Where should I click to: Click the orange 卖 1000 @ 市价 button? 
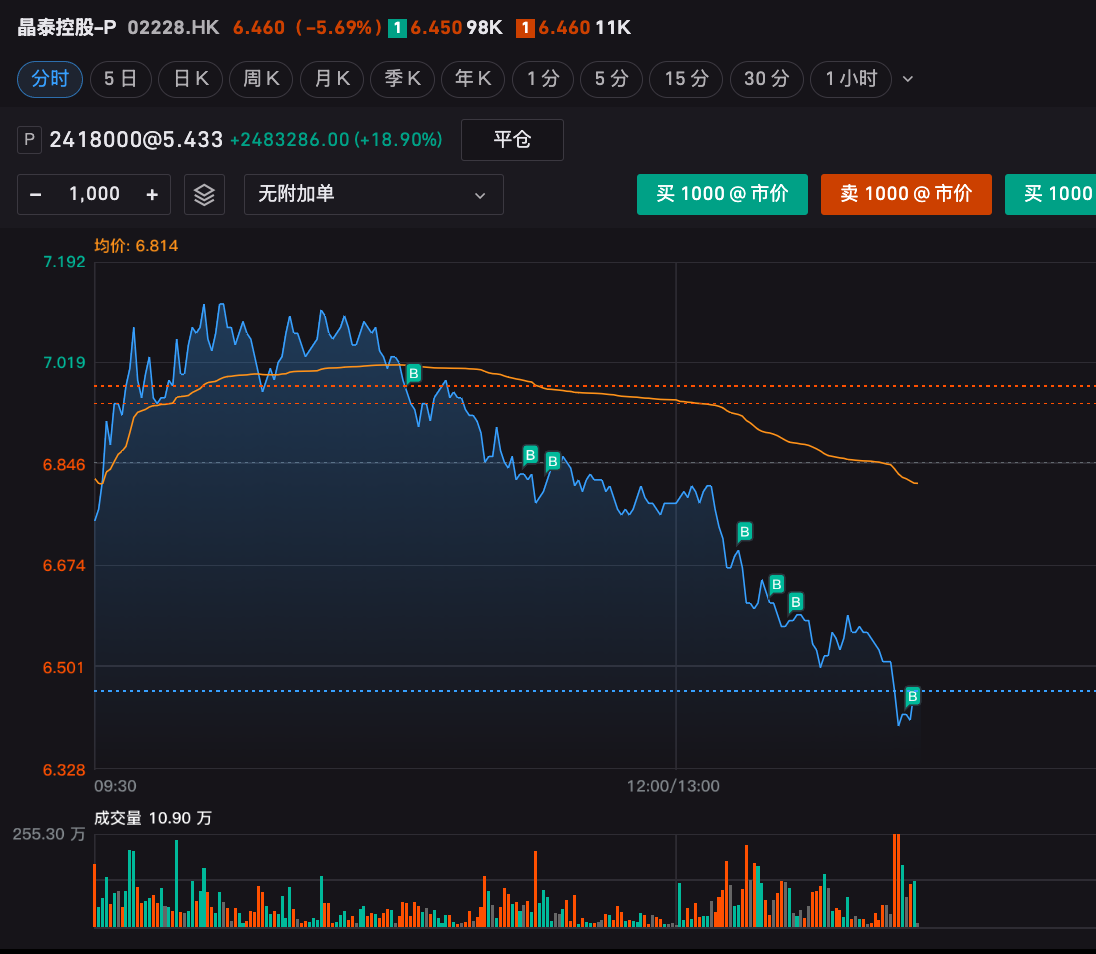tap(906, 194)
